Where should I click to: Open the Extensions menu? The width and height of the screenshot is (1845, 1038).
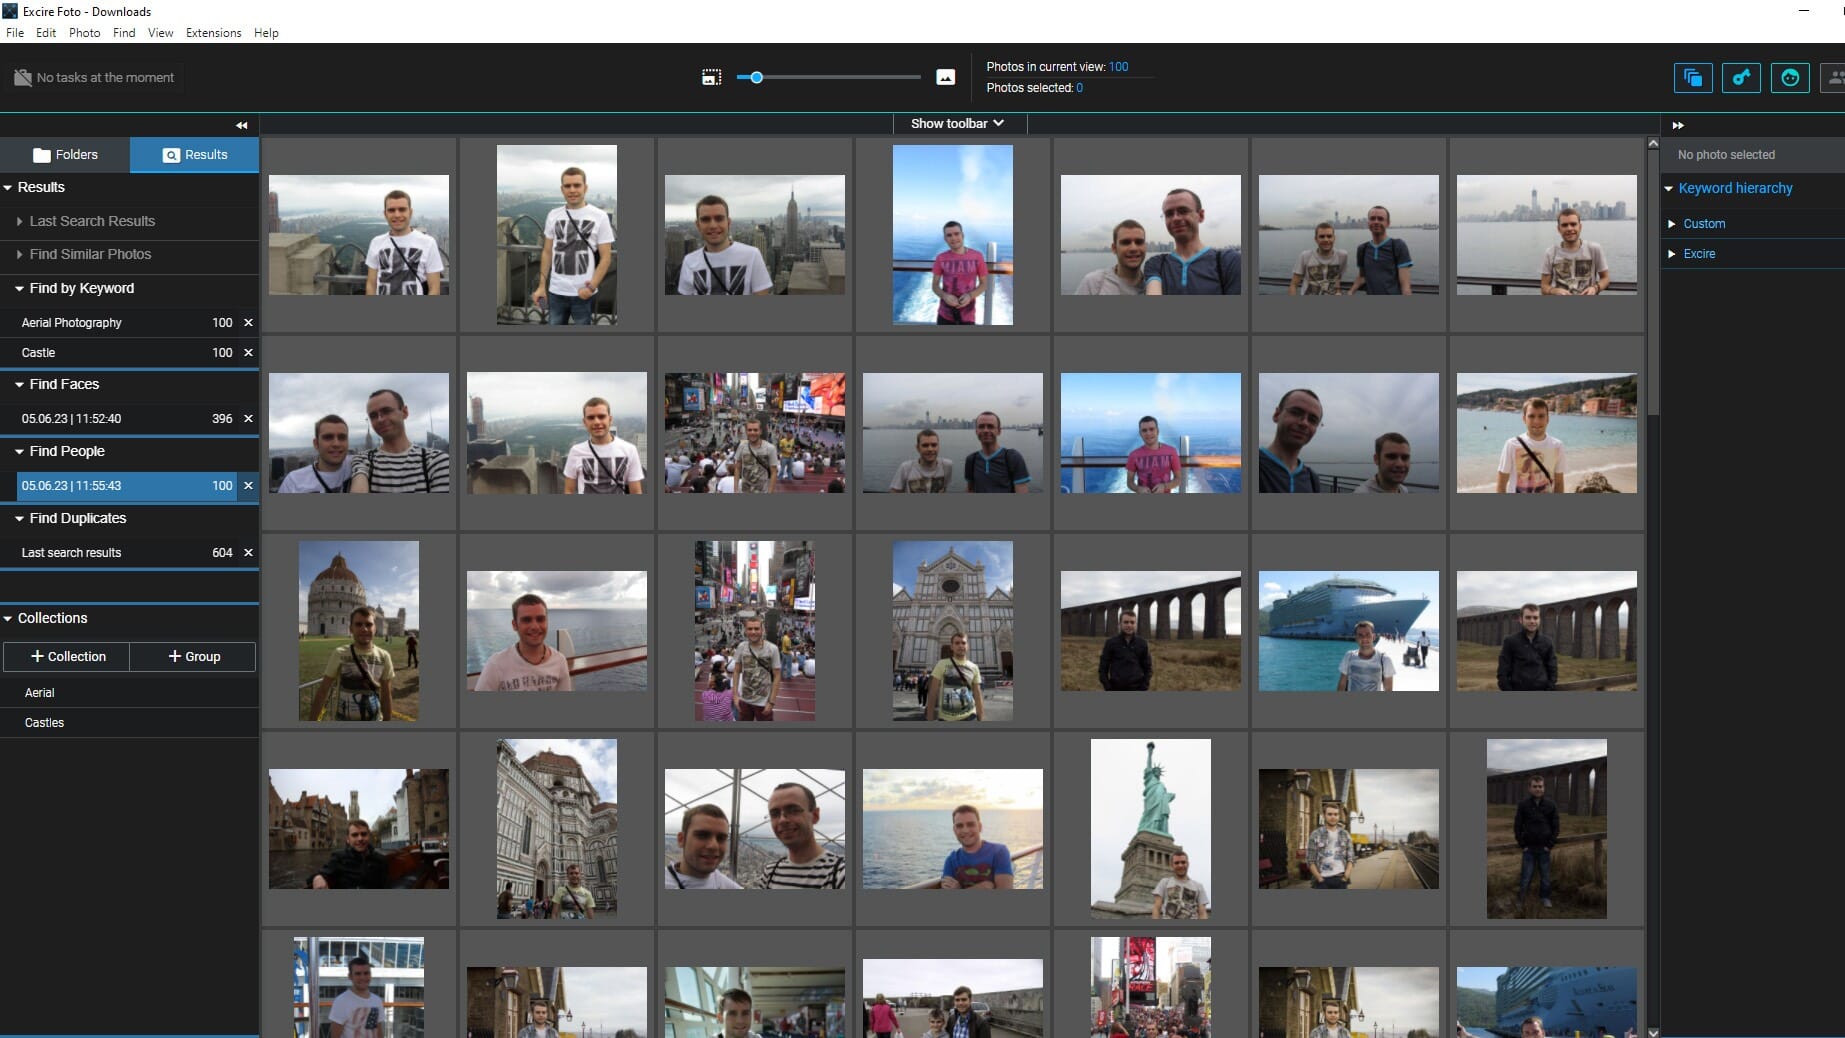coord(213,32)
